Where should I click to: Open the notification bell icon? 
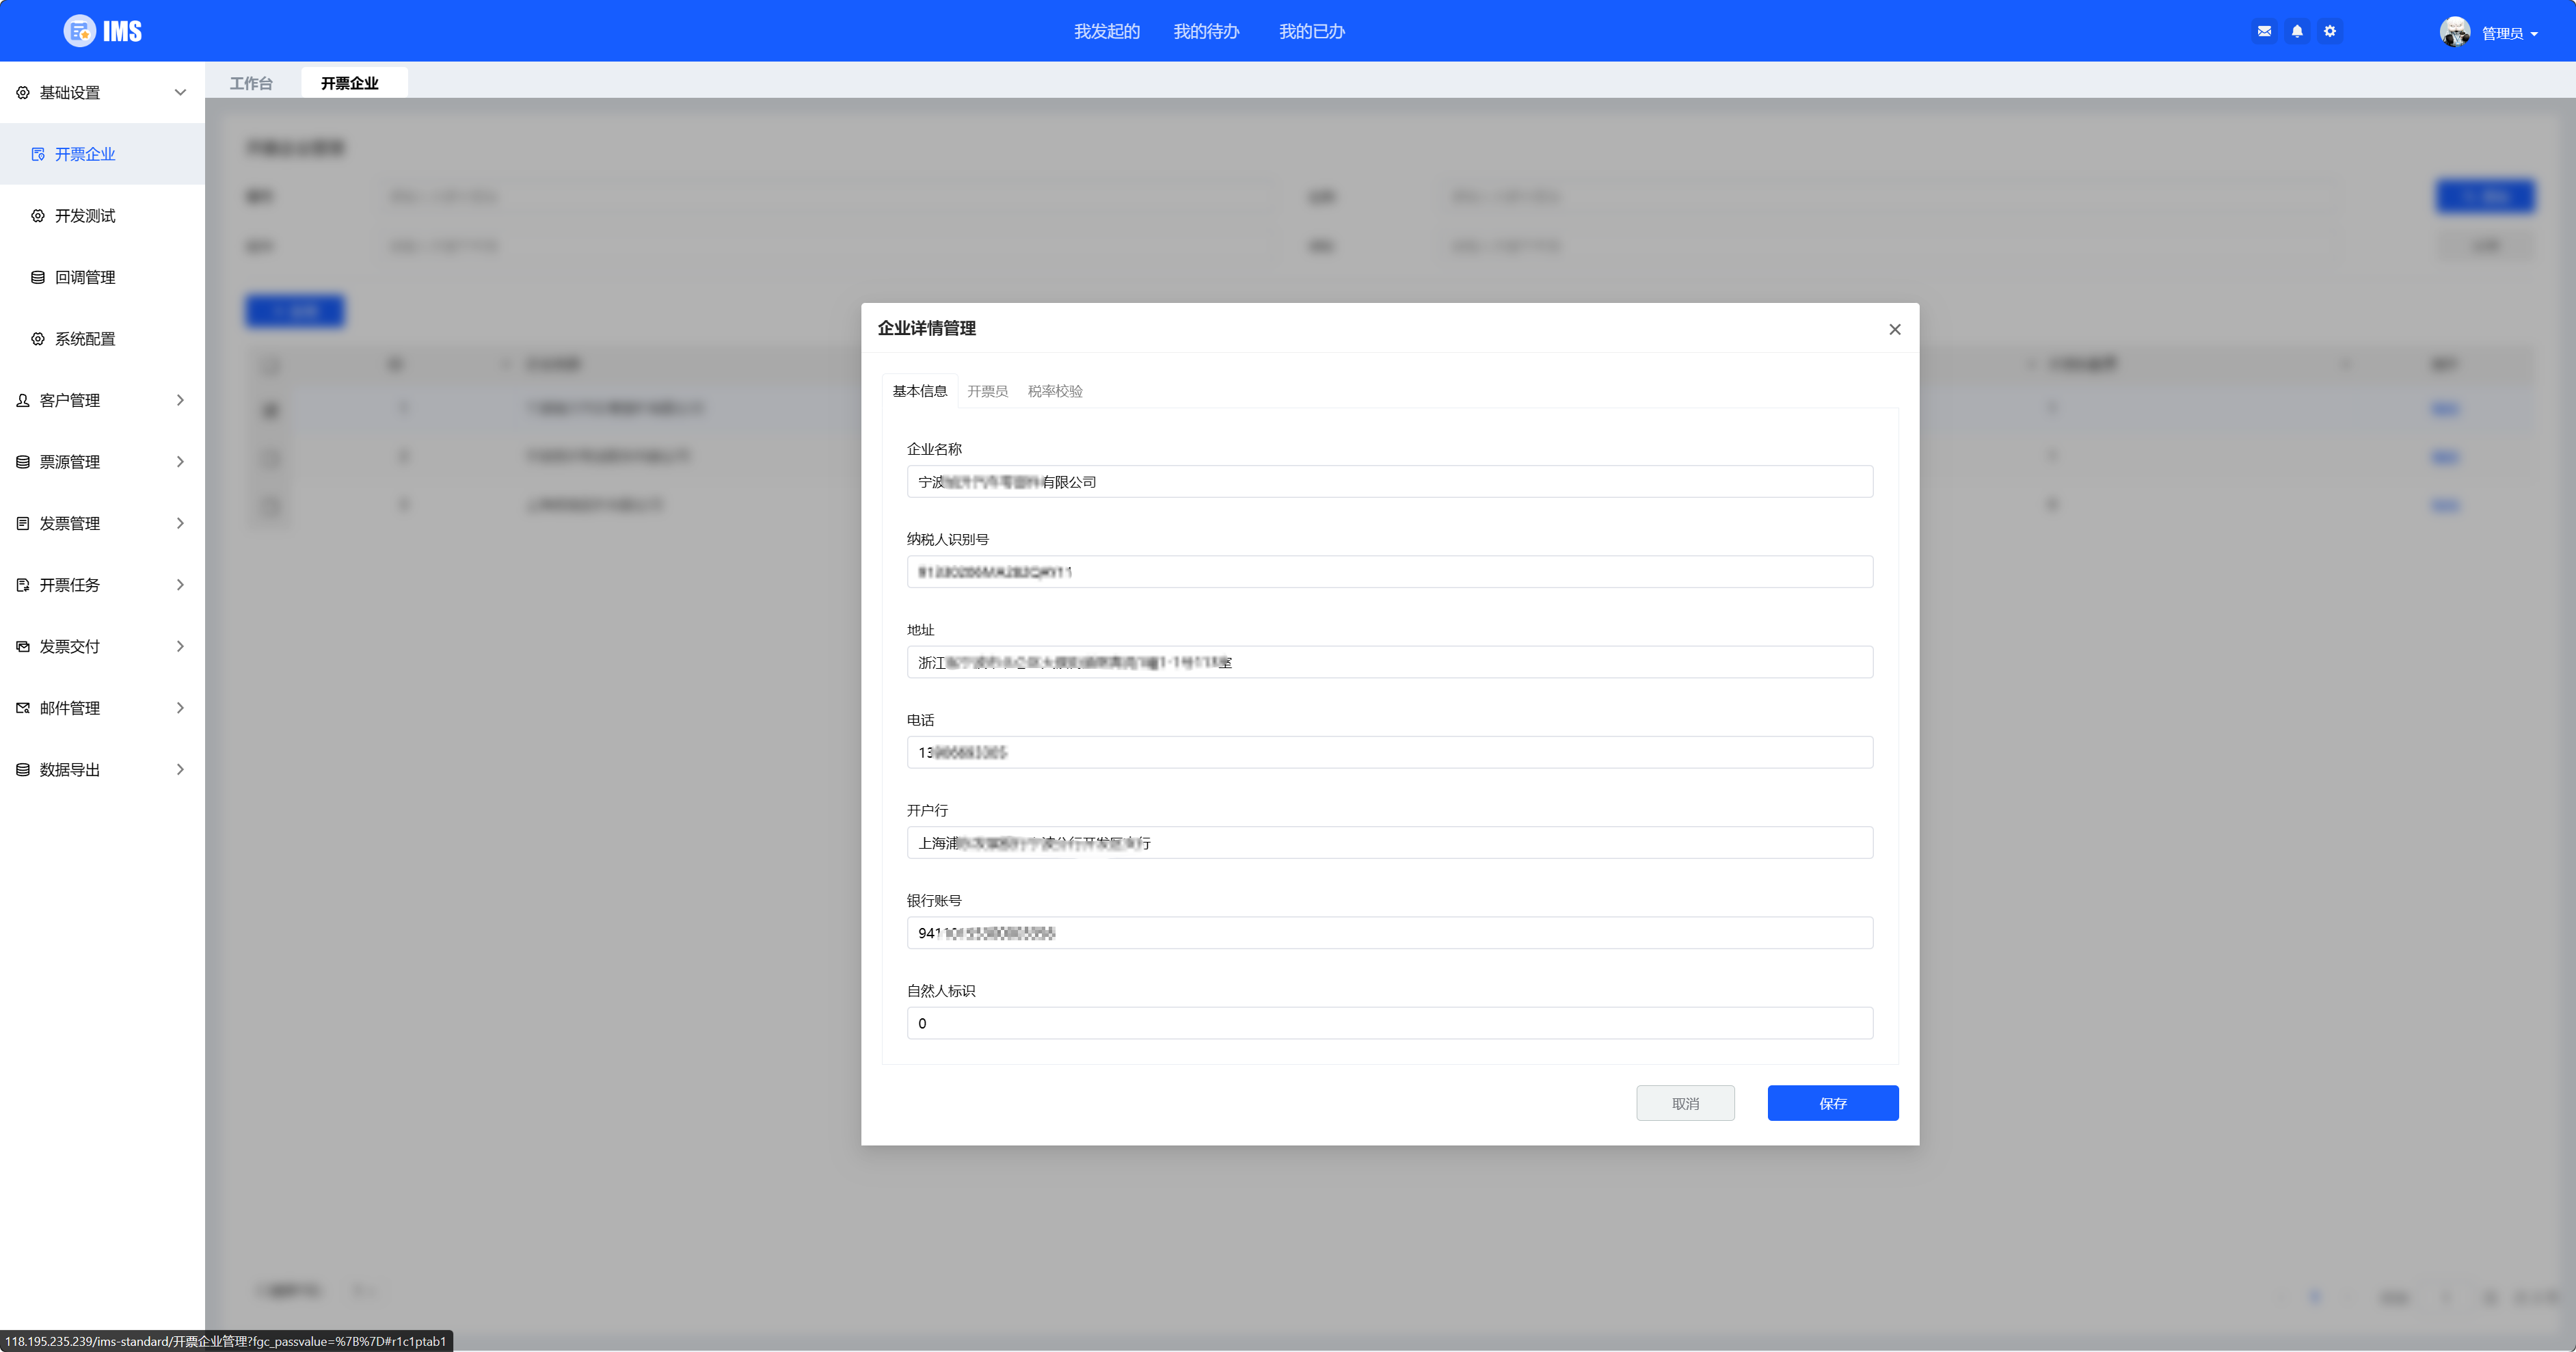pos(2297,31)
